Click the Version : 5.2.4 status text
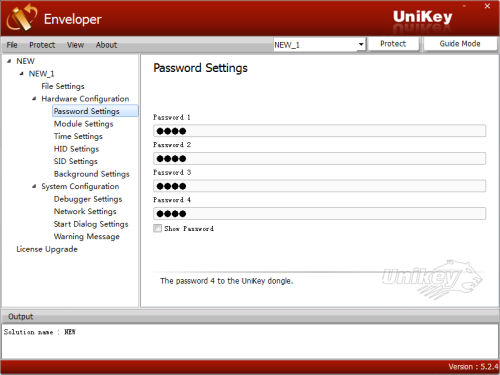 pos(473,367)
